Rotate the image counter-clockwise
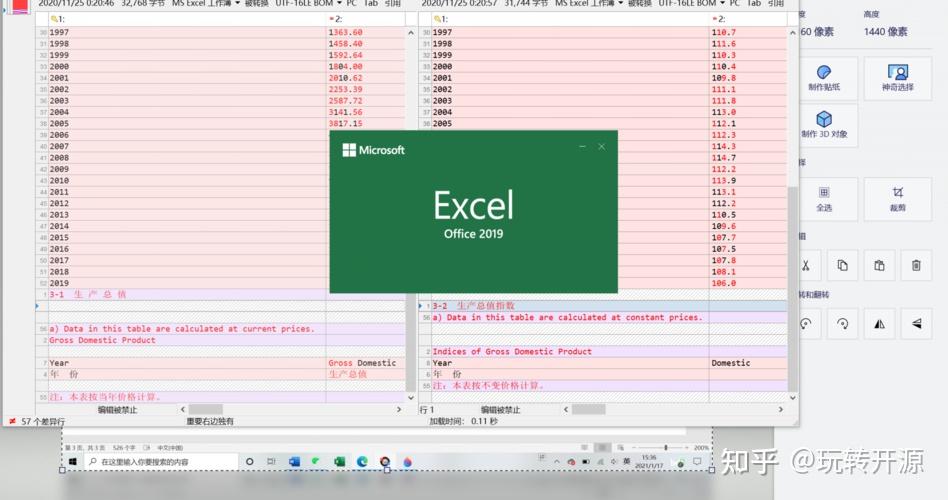The height and width of the screenshot is (500, 948). (806, 324)
